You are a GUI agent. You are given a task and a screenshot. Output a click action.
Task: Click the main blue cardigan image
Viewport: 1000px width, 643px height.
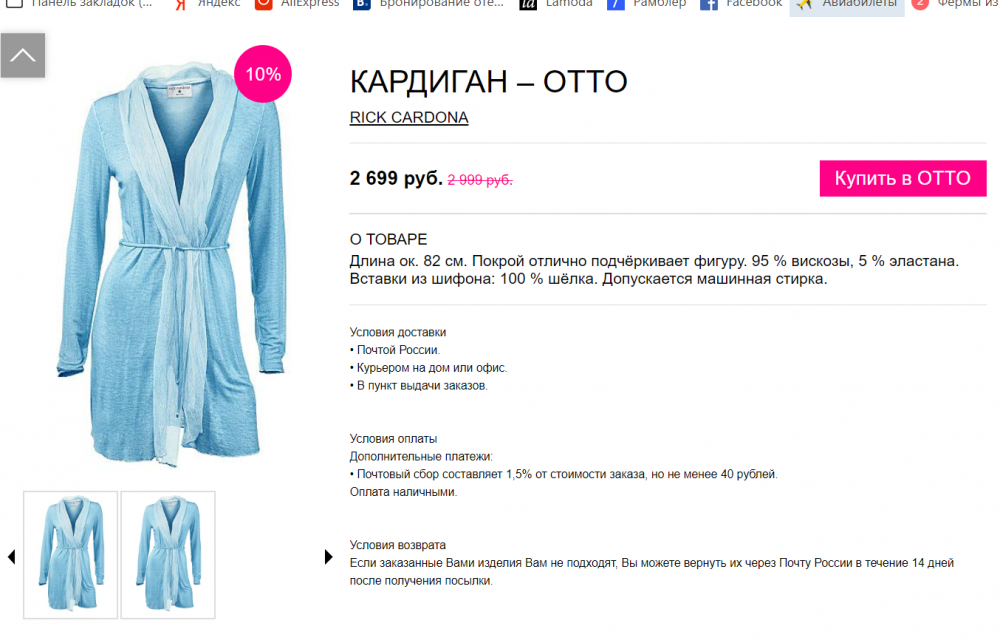coord(171,264)
